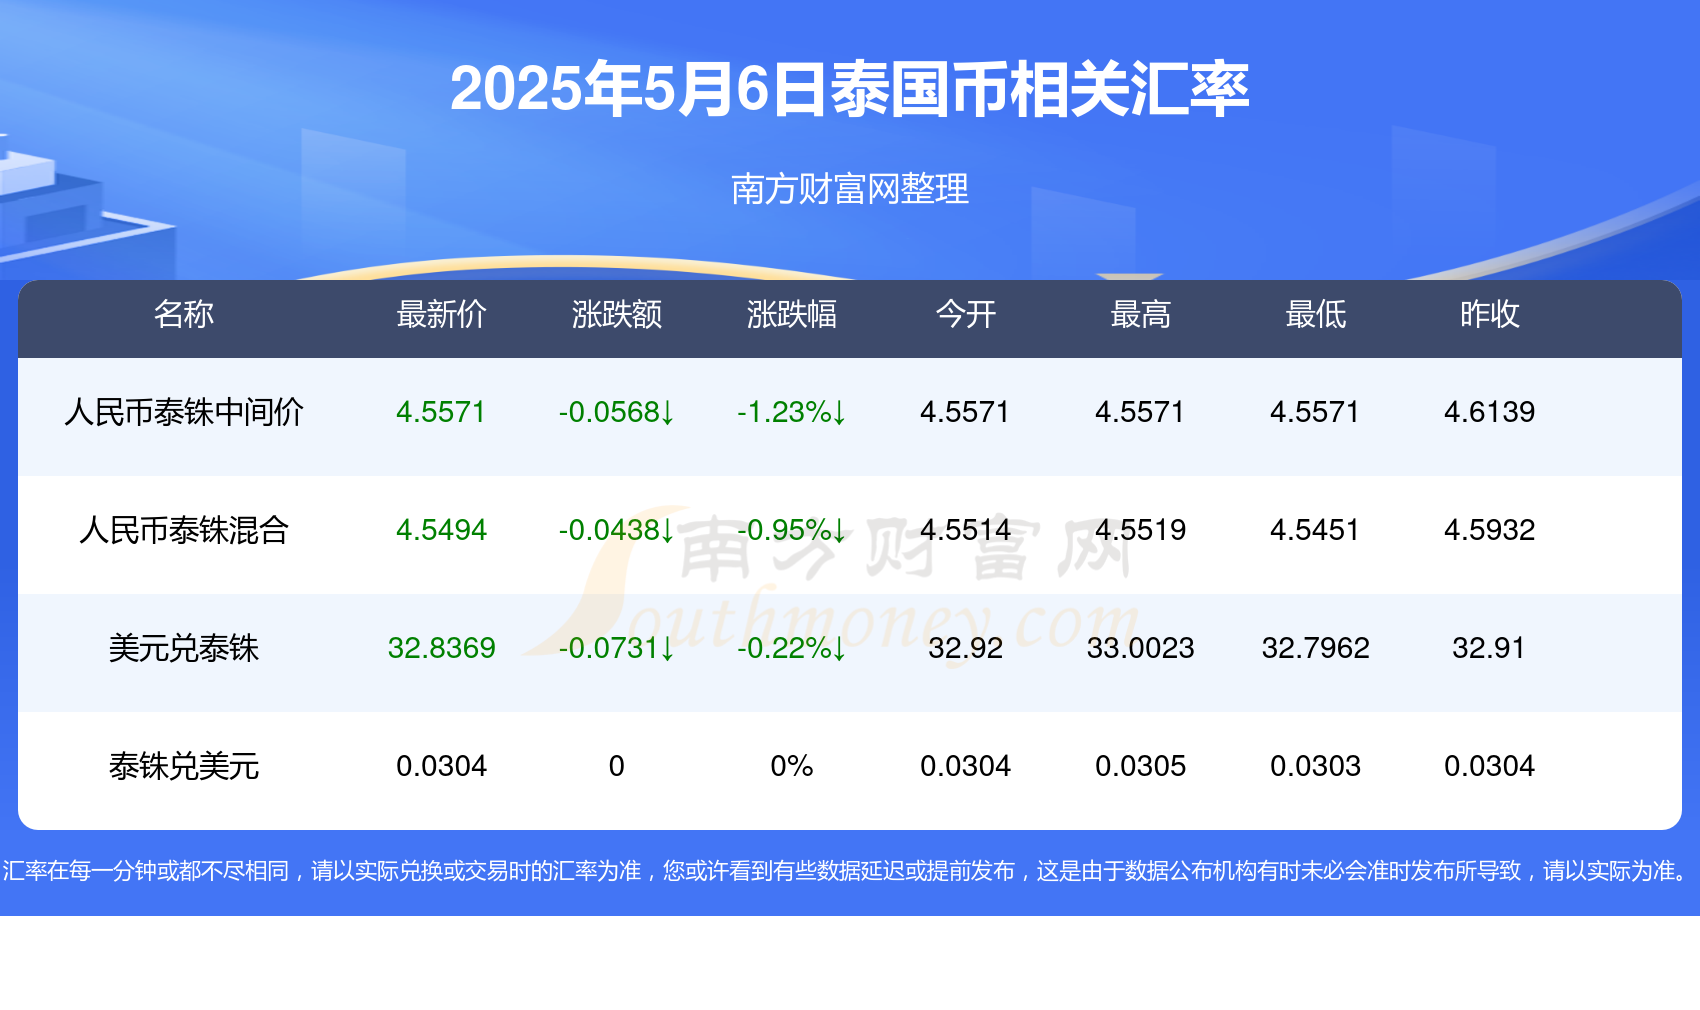Select the 最低 column header

click(1316, 315)
